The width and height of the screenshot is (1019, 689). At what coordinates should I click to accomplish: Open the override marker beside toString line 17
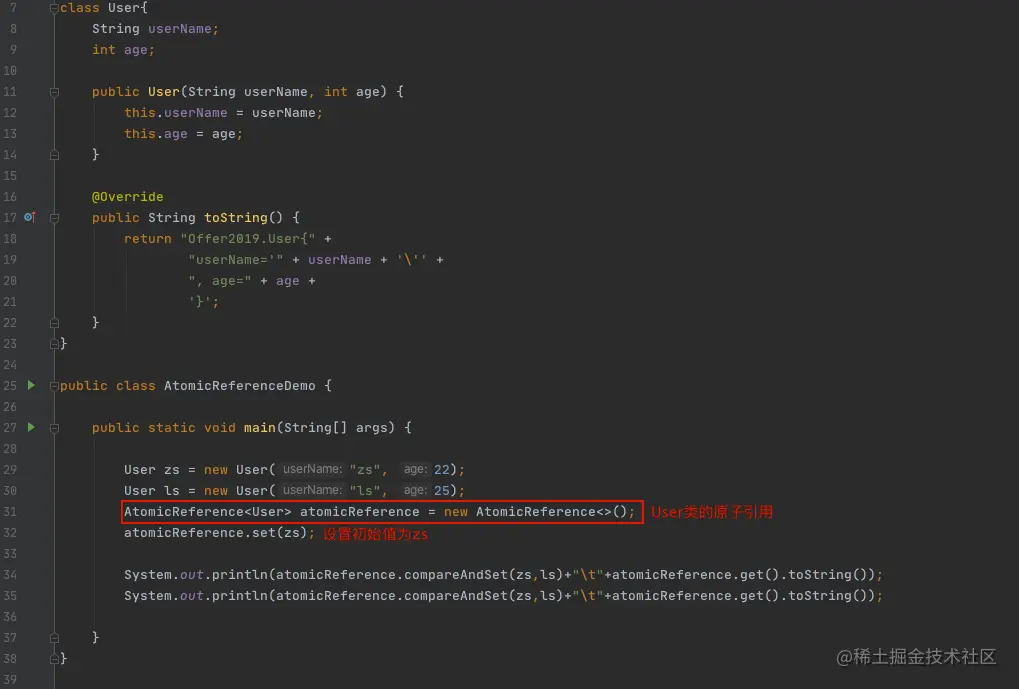29,217
